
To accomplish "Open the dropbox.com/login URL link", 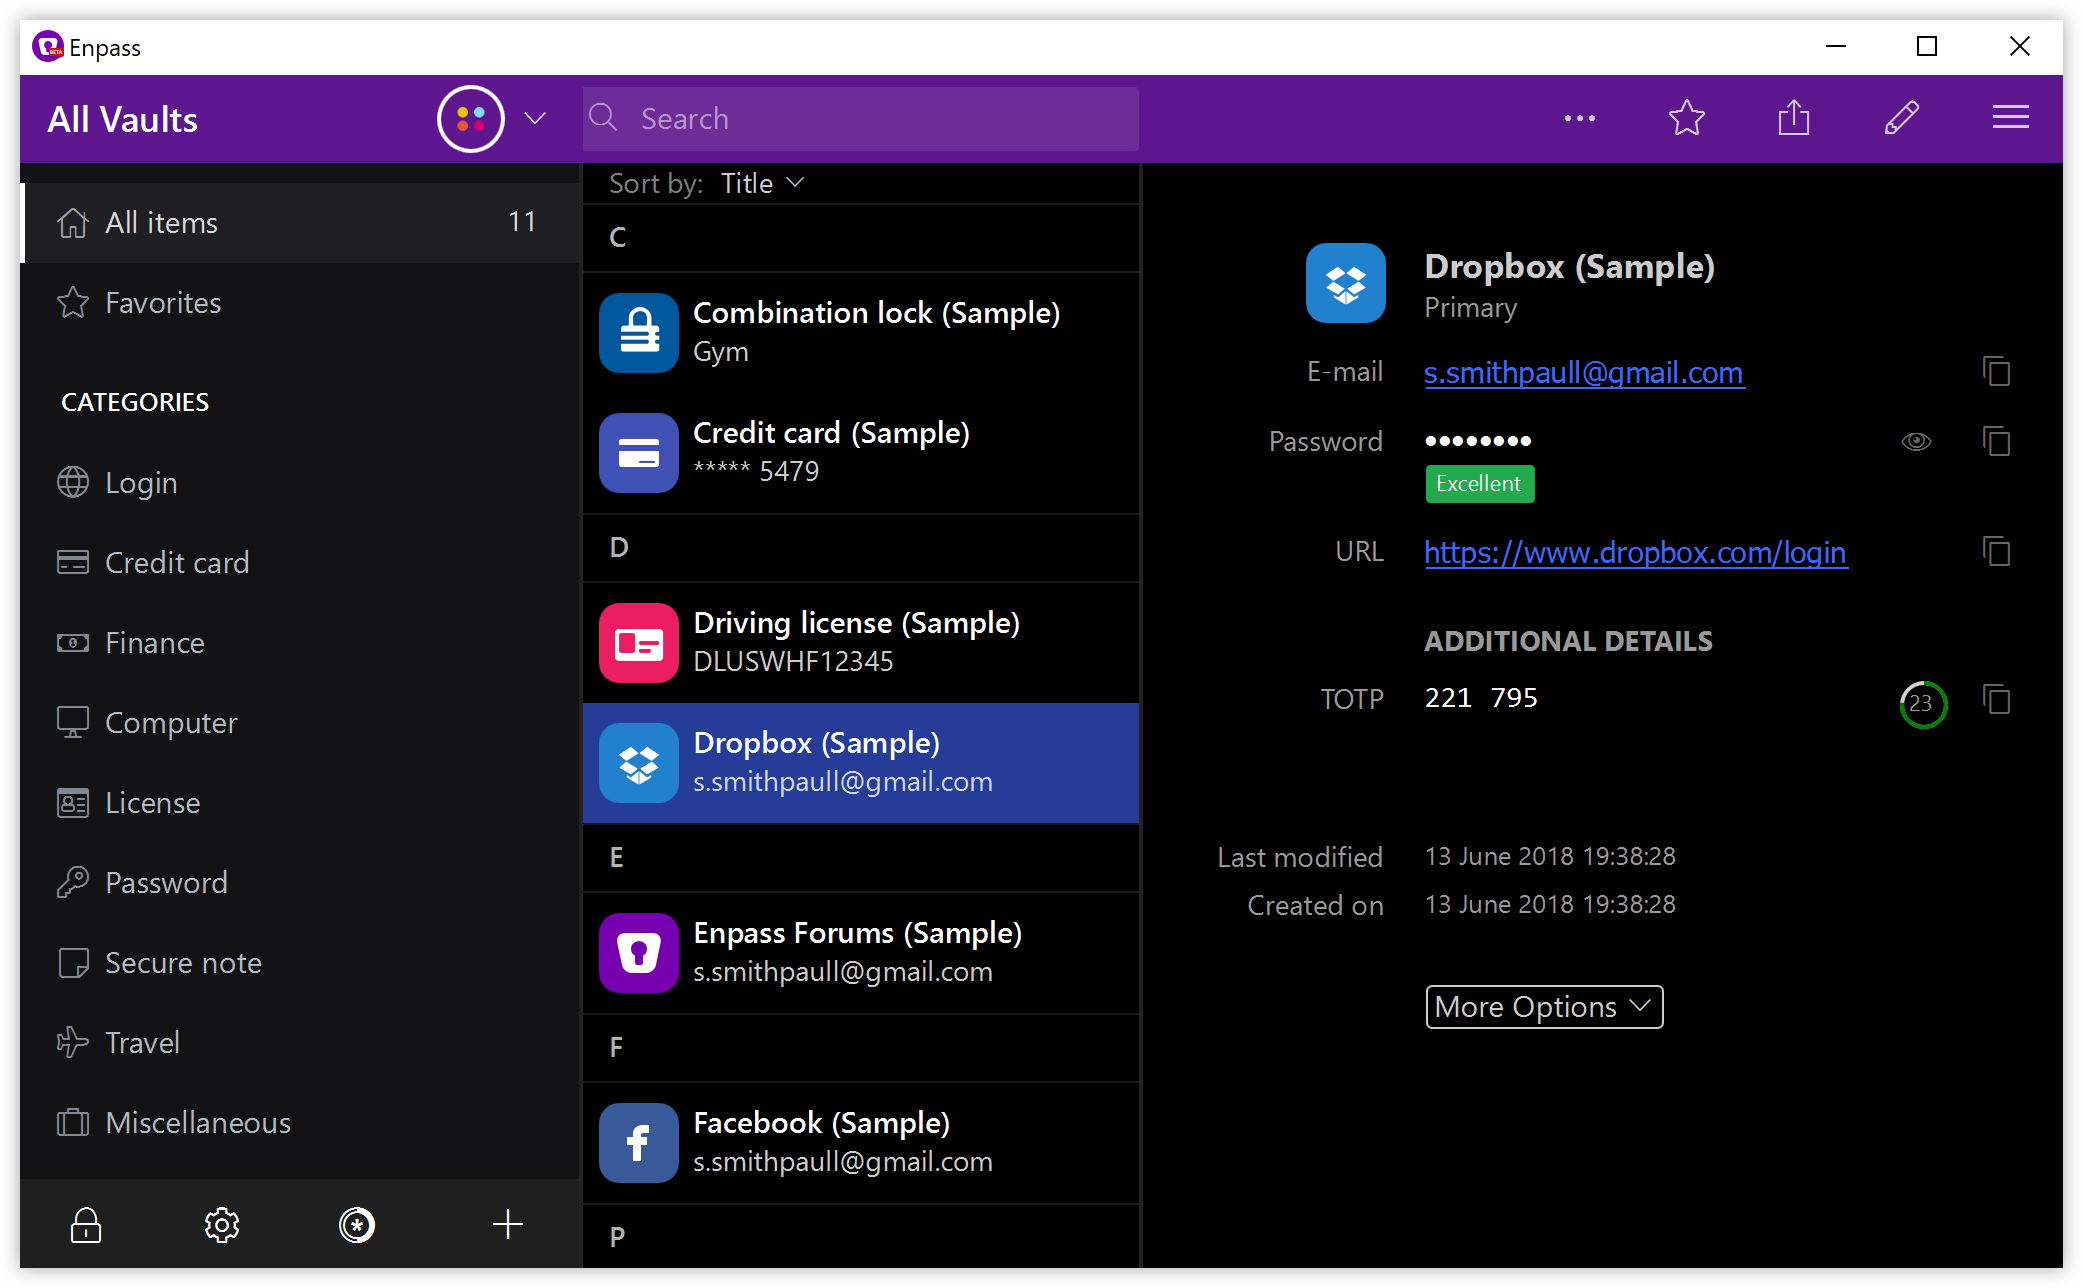I will pos(1636,552).
